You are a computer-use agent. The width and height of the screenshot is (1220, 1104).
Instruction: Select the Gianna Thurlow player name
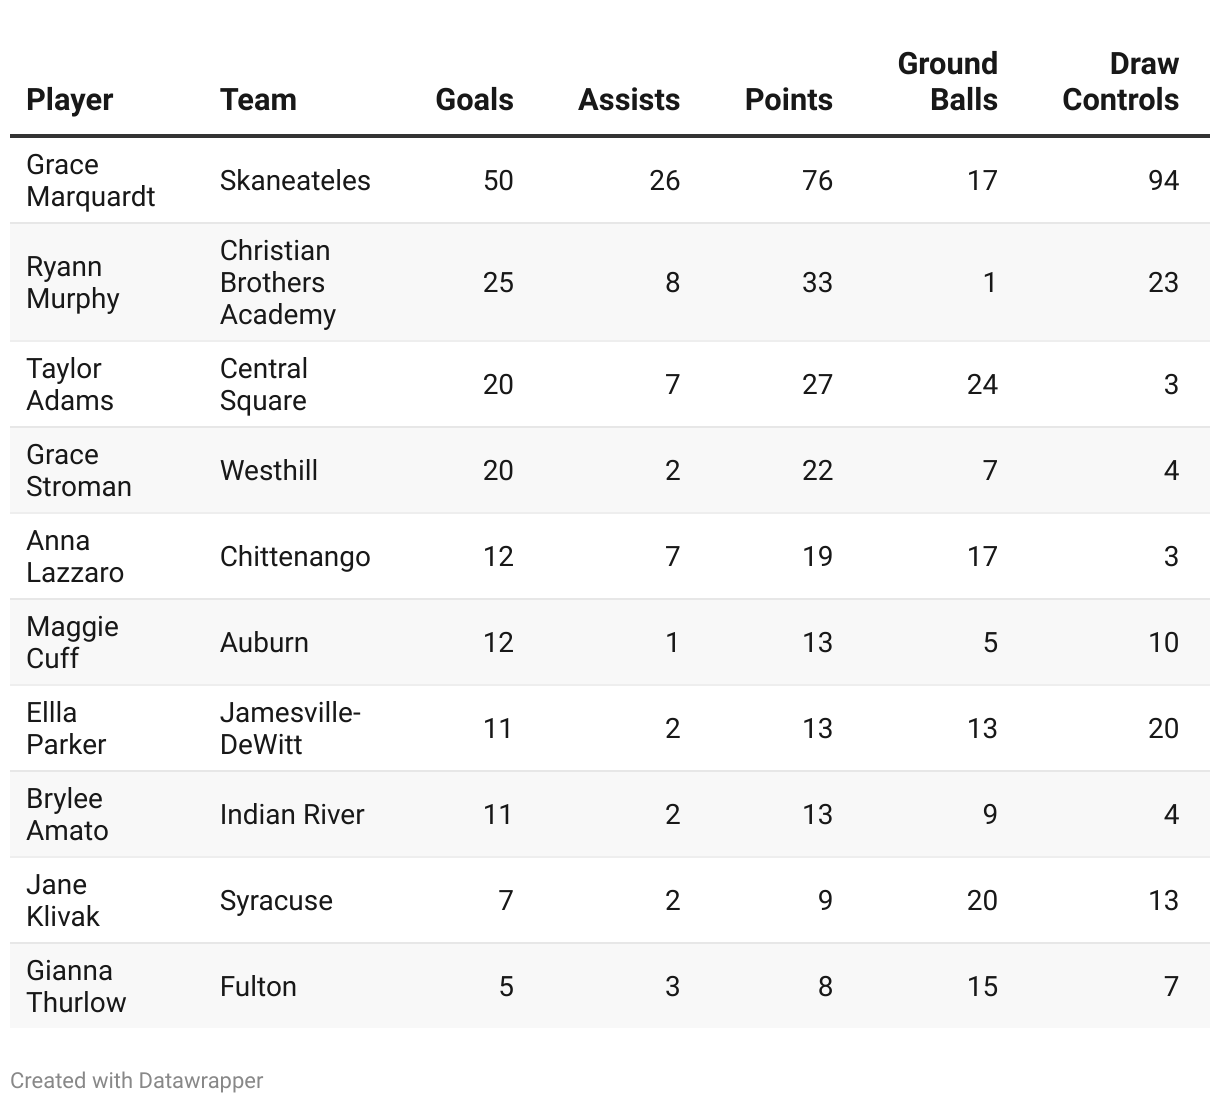pos(76,987)
